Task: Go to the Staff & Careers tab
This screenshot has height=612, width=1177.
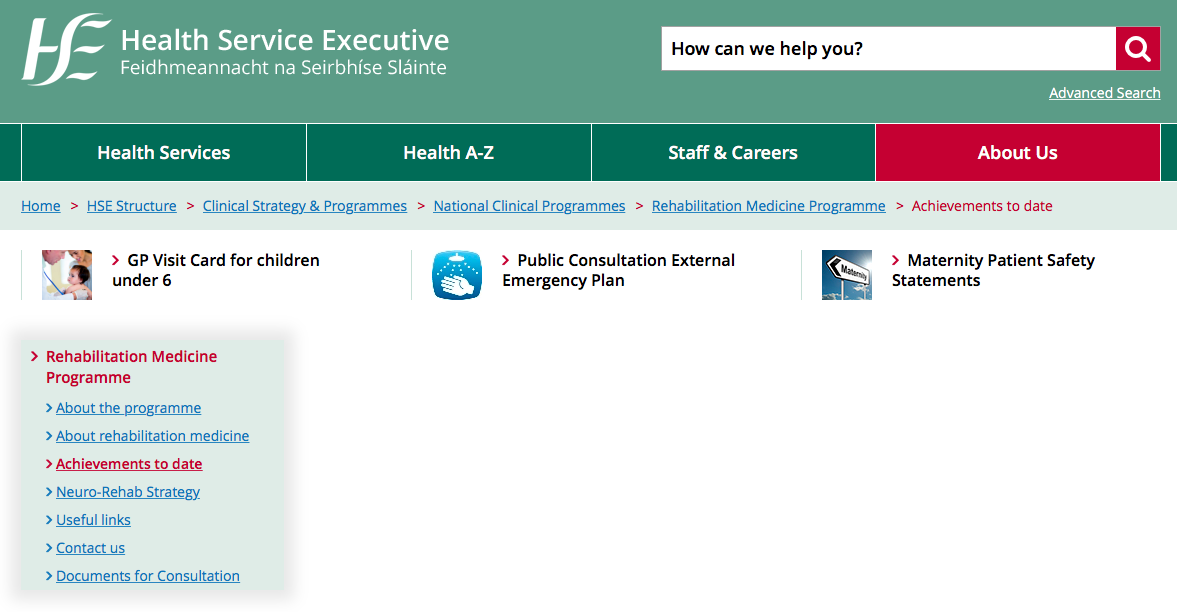Action: pos(733,153)
